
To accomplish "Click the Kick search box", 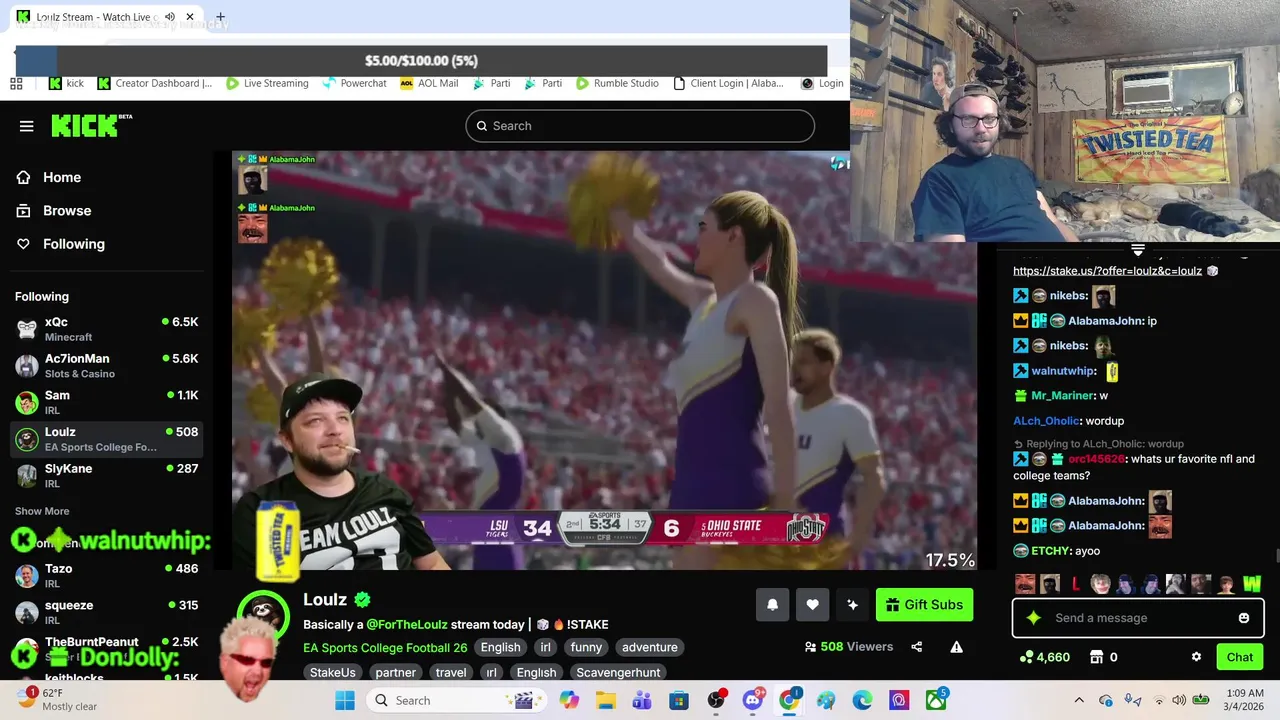I will (x=640, y=126).
